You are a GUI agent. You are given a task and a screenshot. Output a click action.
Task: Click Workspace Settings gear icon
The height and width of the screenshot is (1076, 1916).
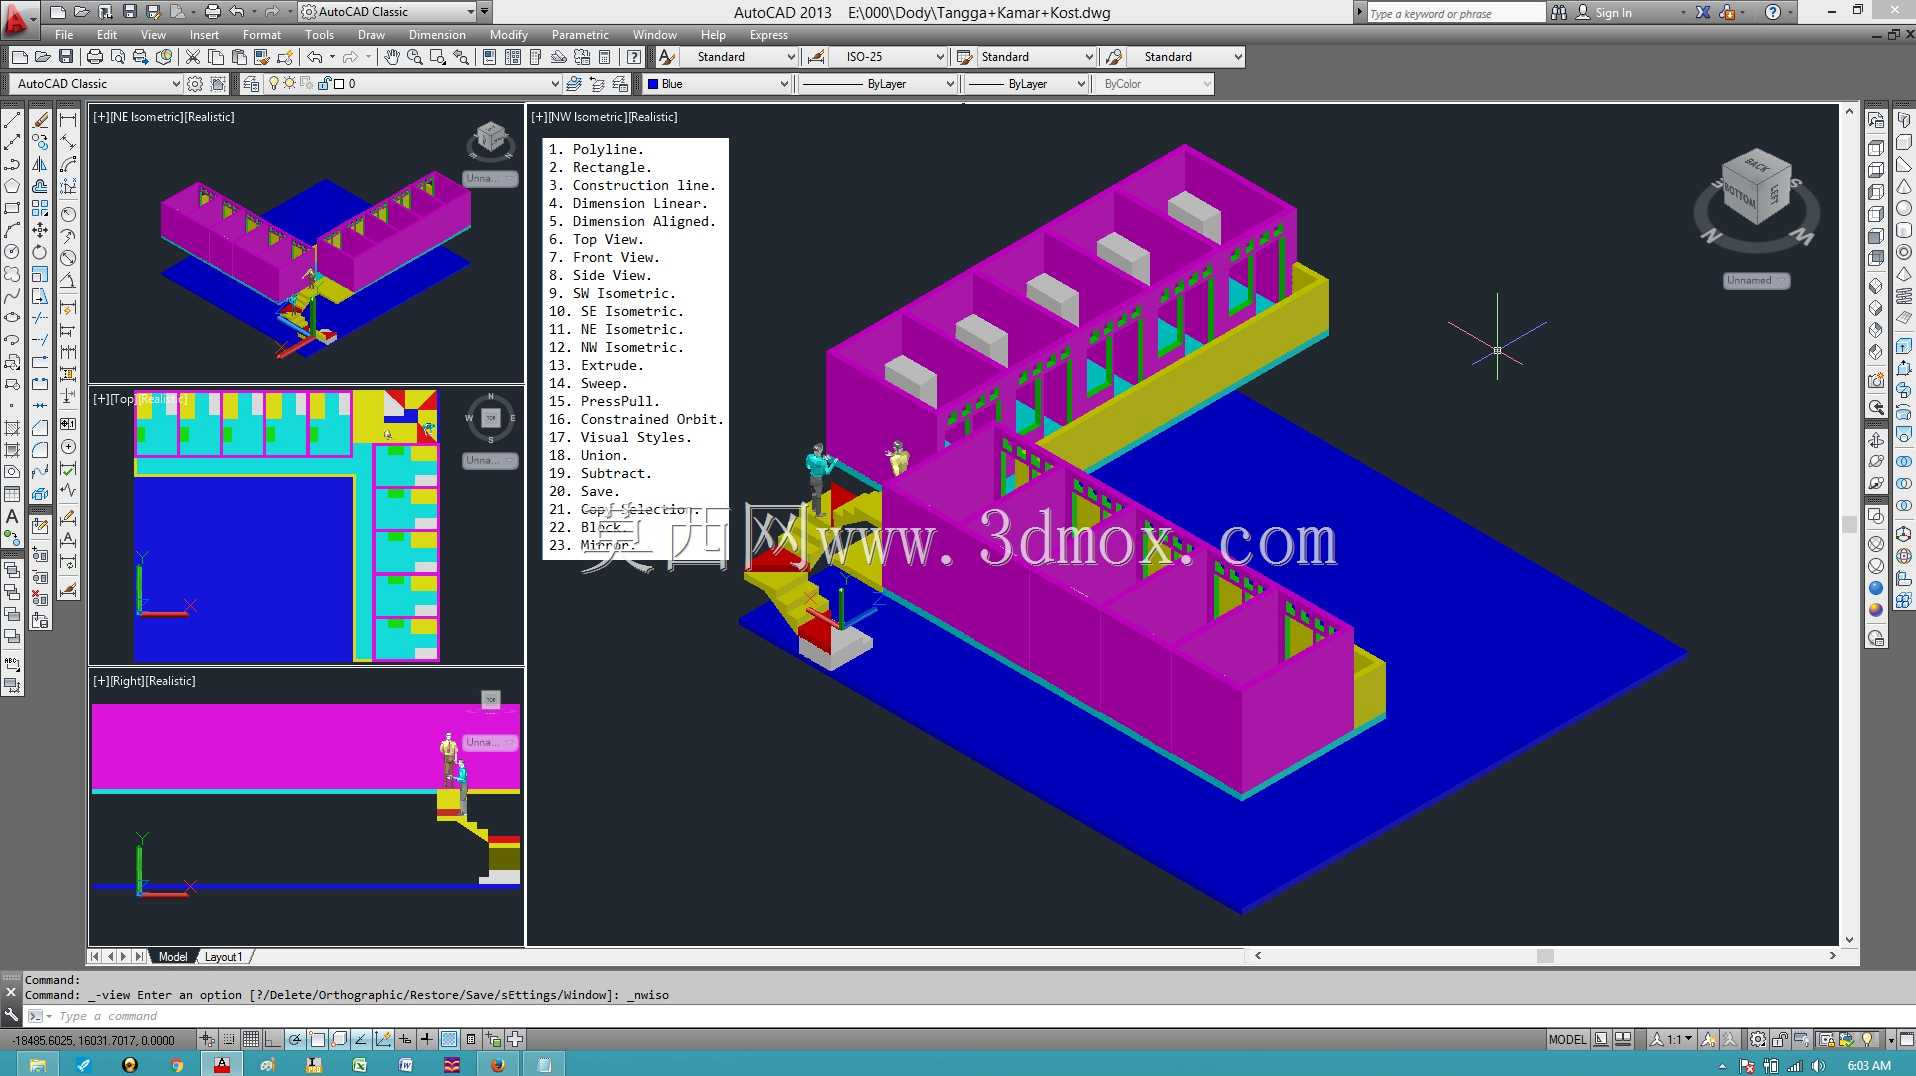click(195, 84)
